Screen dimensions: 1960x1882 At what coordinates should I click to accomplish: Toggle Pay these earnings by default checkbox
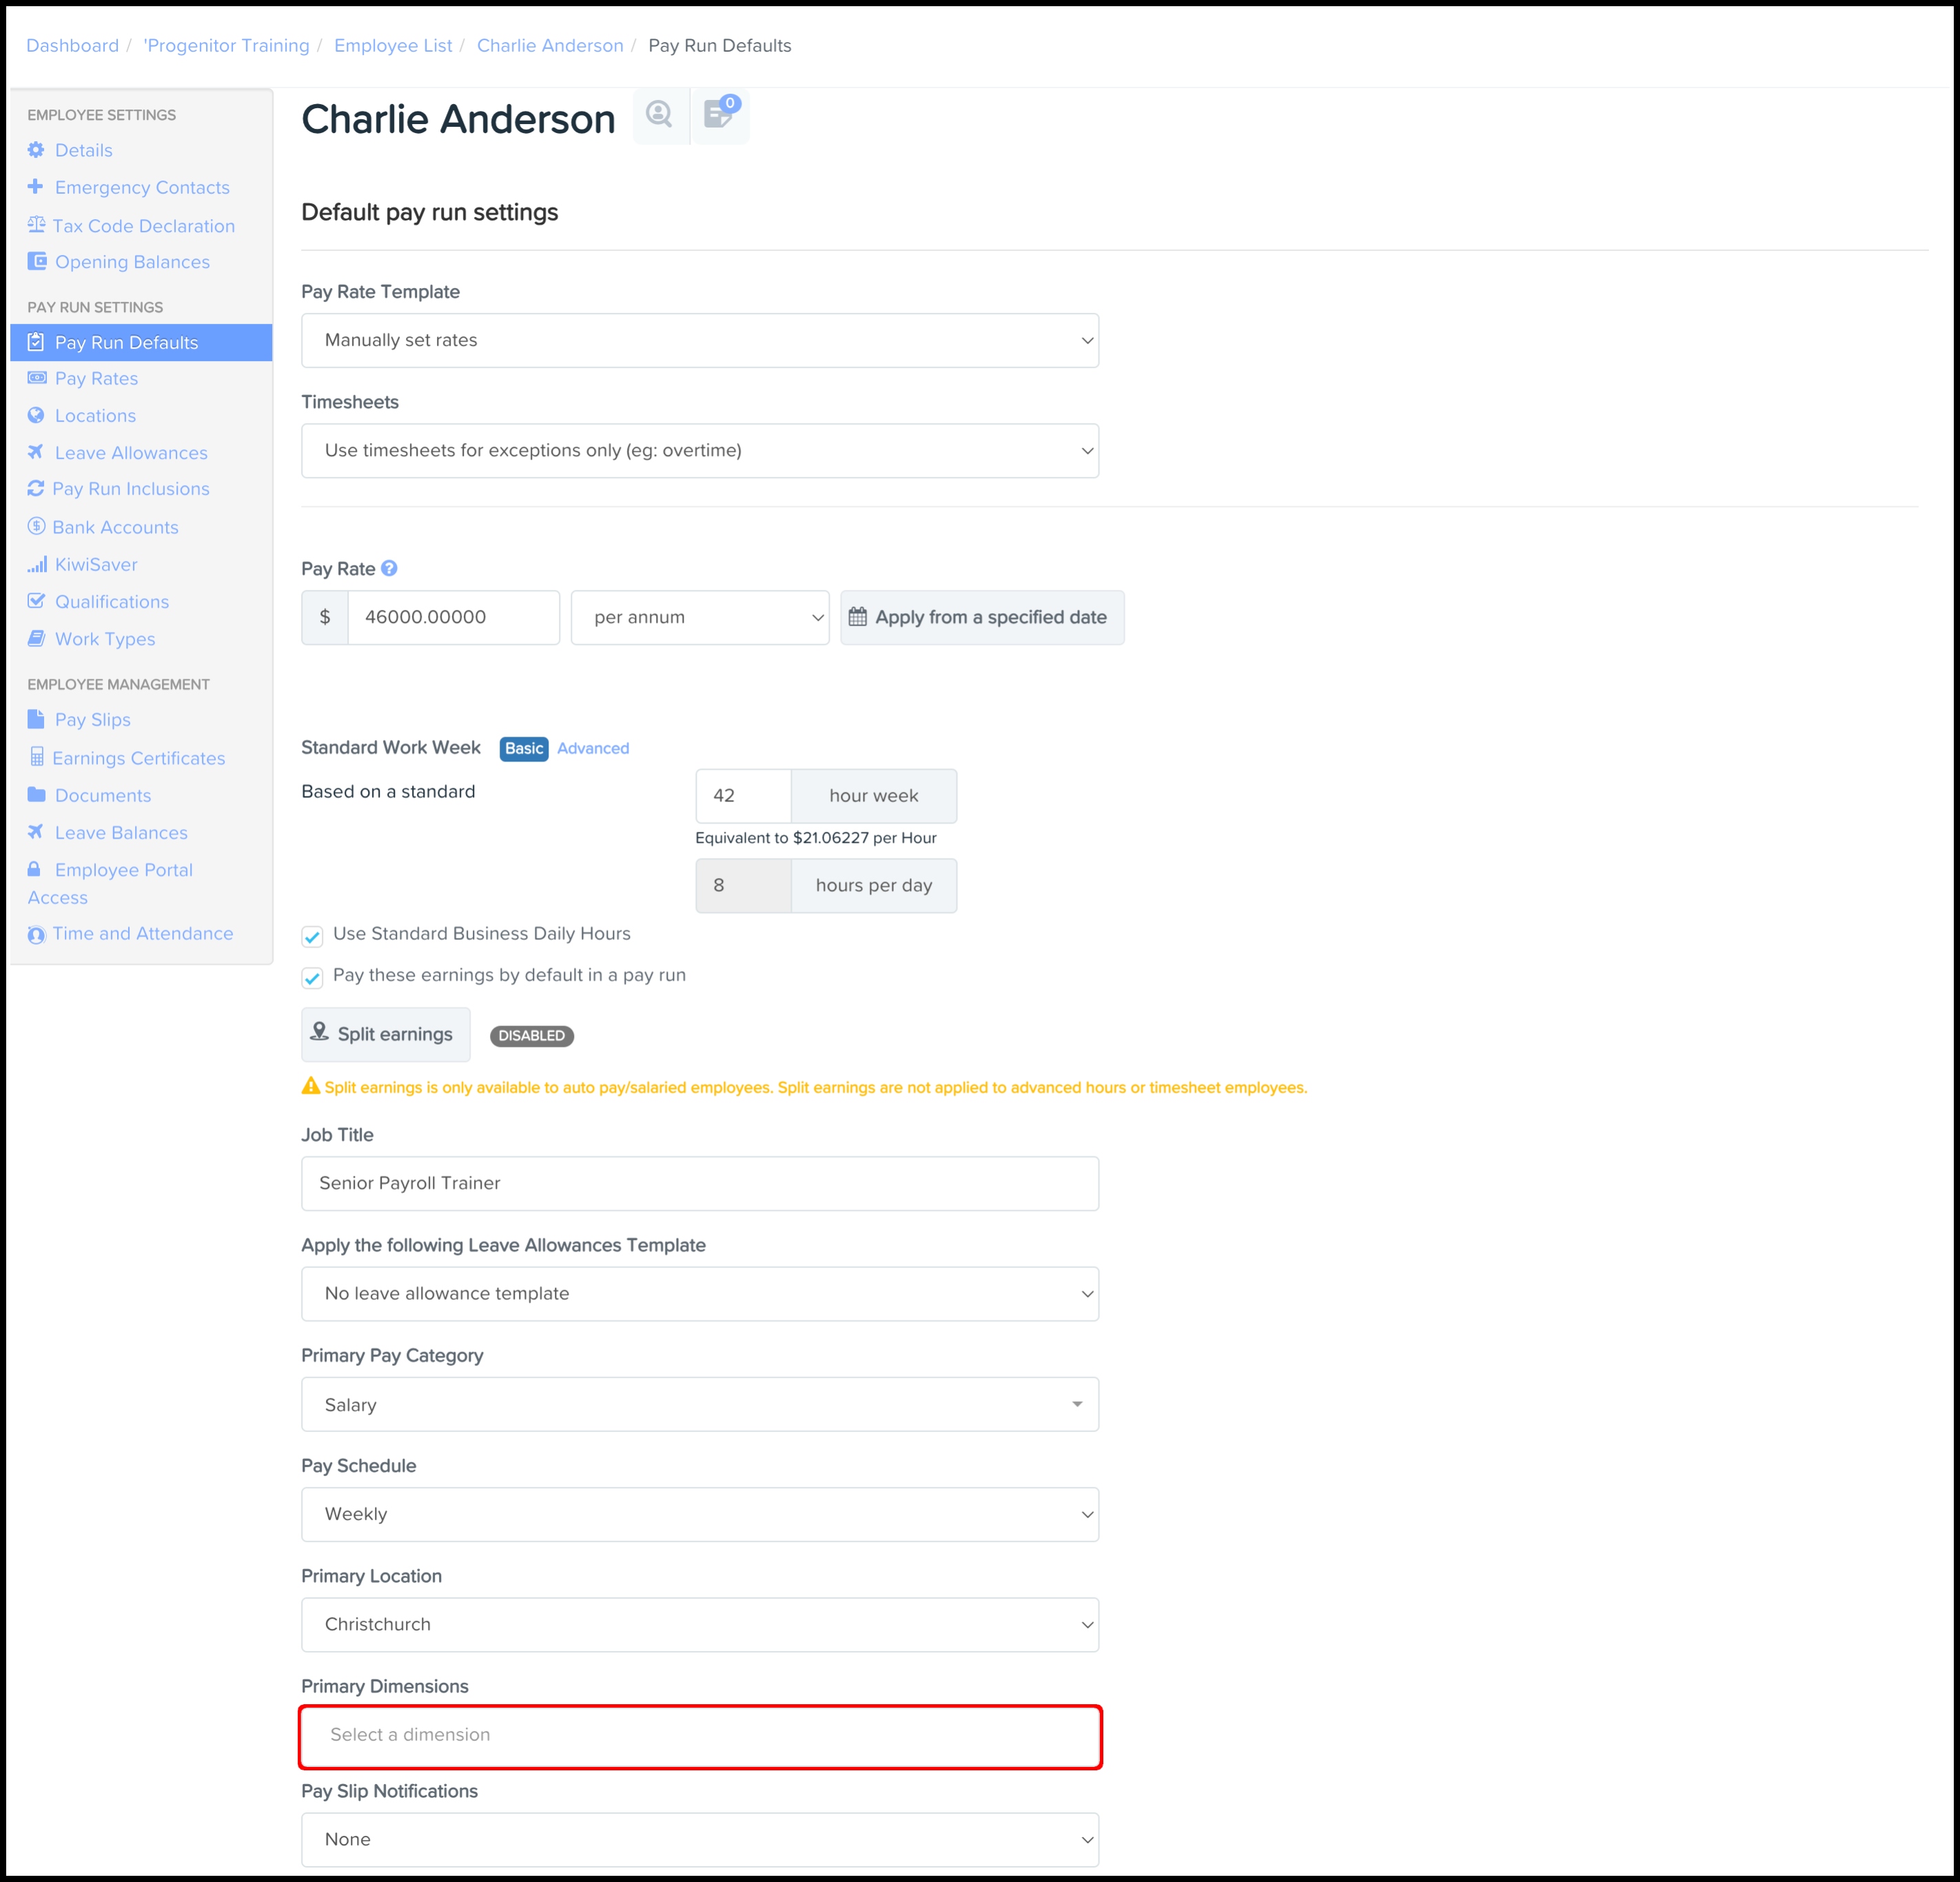[312, 978]
